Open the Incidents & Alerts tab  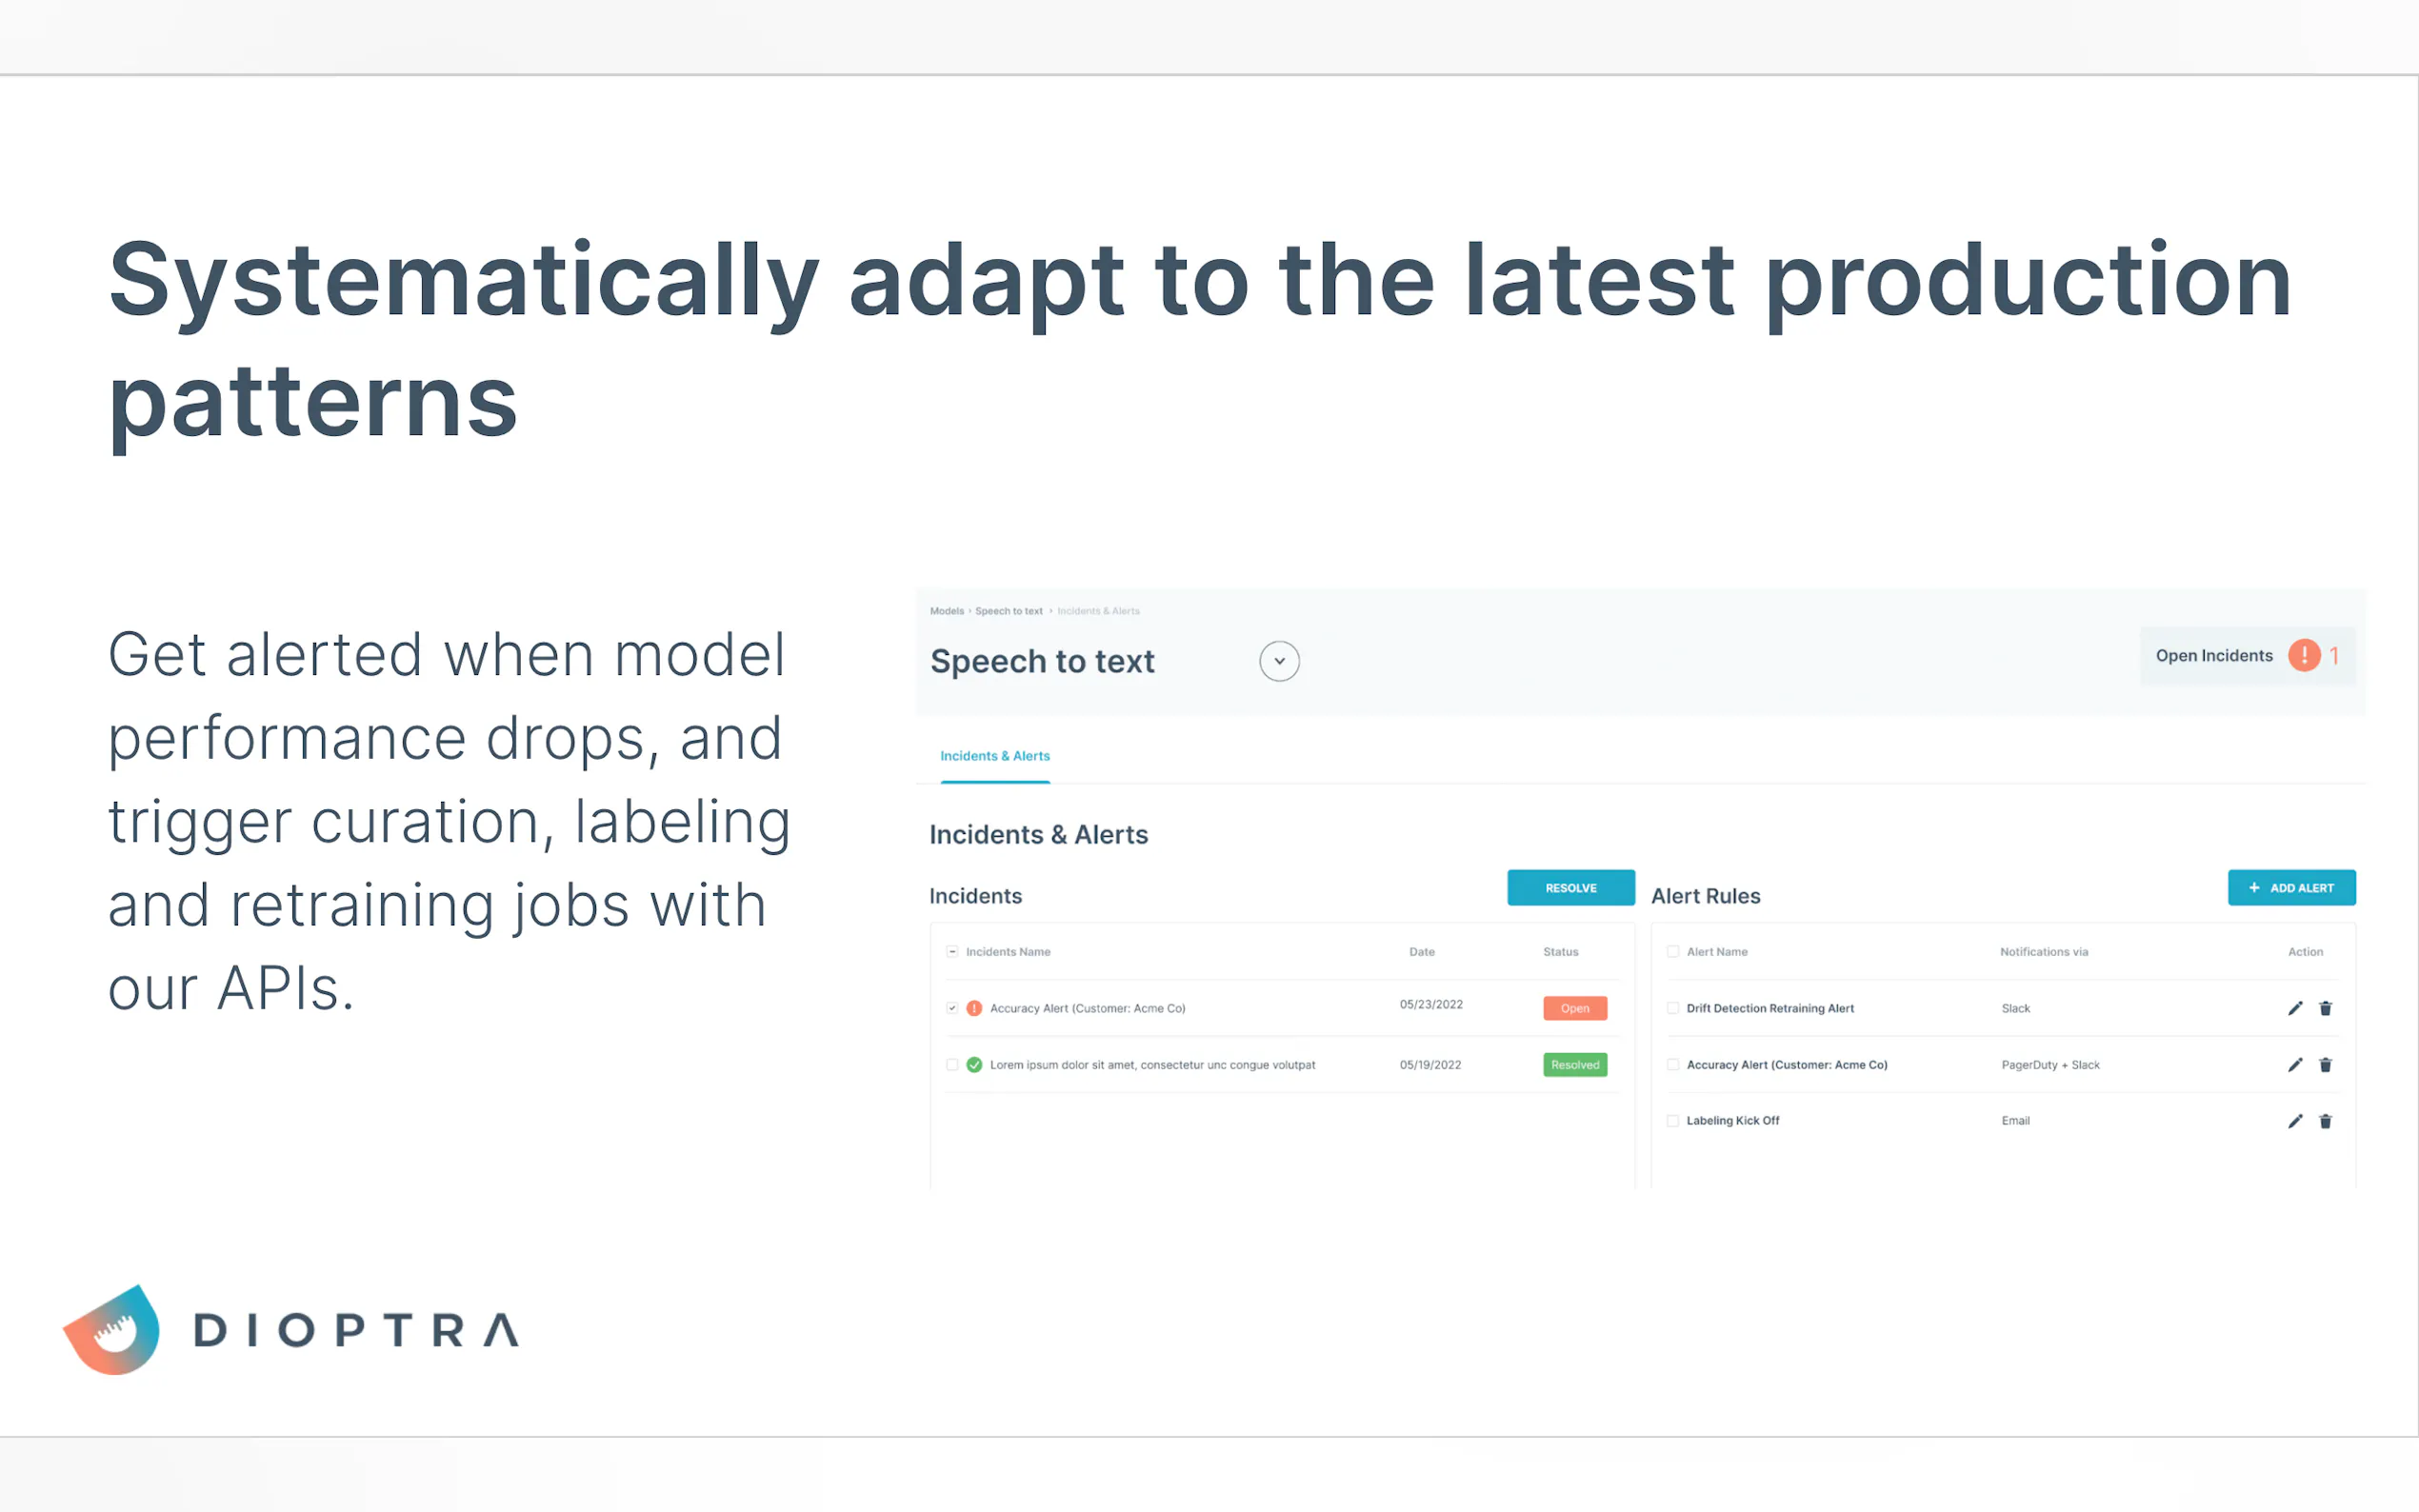pyautogui.click(x=995, y=756)
